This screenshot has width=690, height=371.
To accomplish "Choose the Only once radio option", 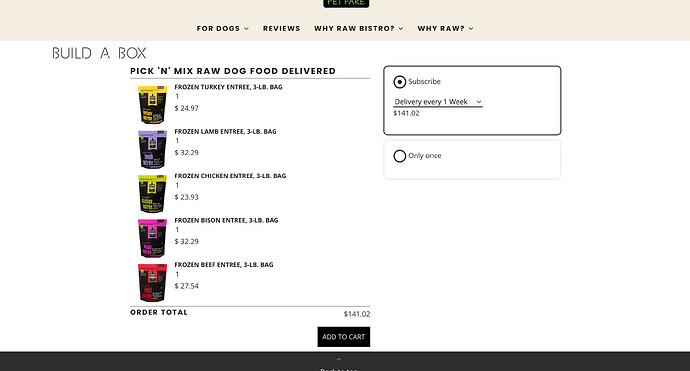I will coord(400,156).
